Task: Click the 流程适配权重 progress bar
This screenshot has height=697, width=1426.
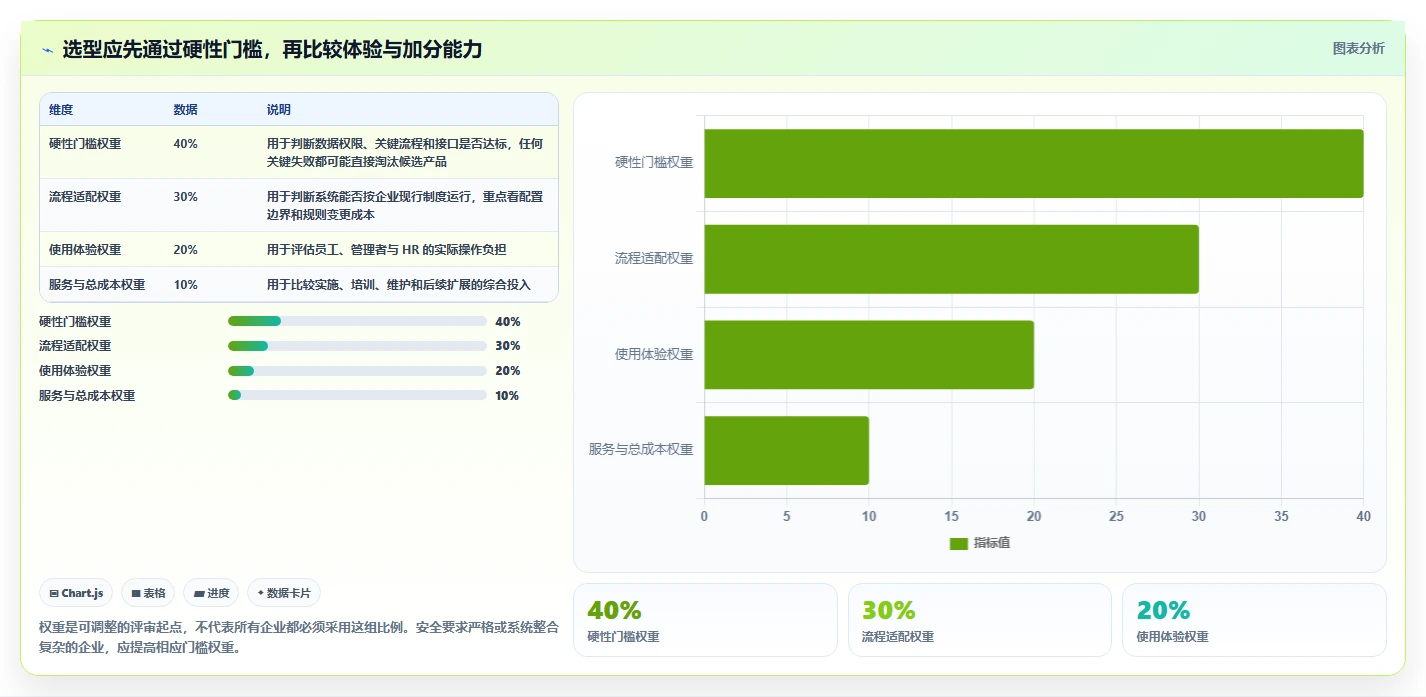Action: [357, 346]
